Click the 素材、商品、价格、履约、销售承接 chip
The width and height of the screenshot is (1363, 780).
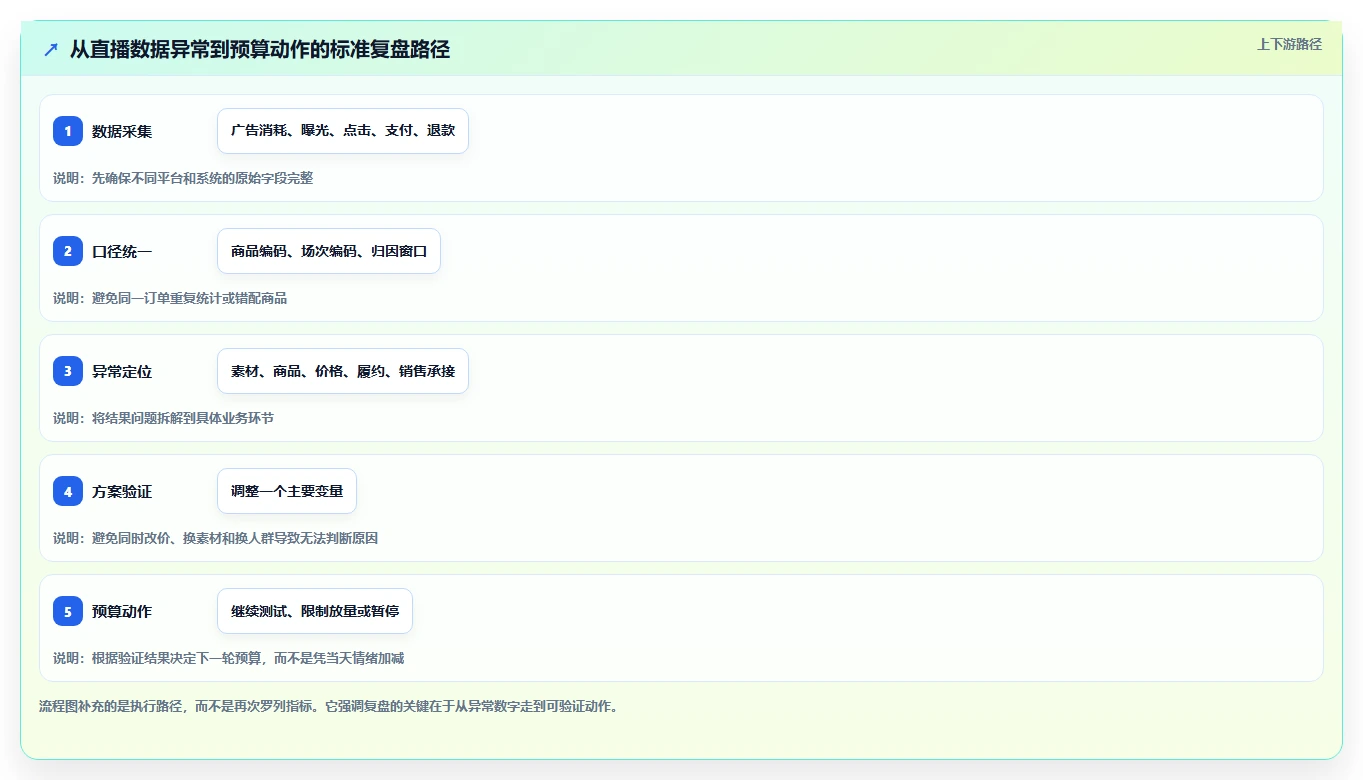click(x=343, y=371)
